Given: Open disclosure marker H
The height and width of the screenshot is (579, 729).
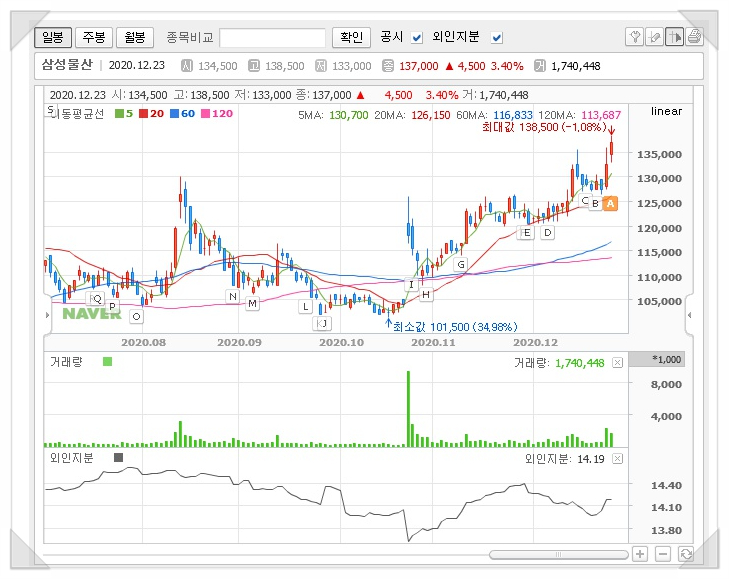Looking at the screenshot, I should click(426, 294).
